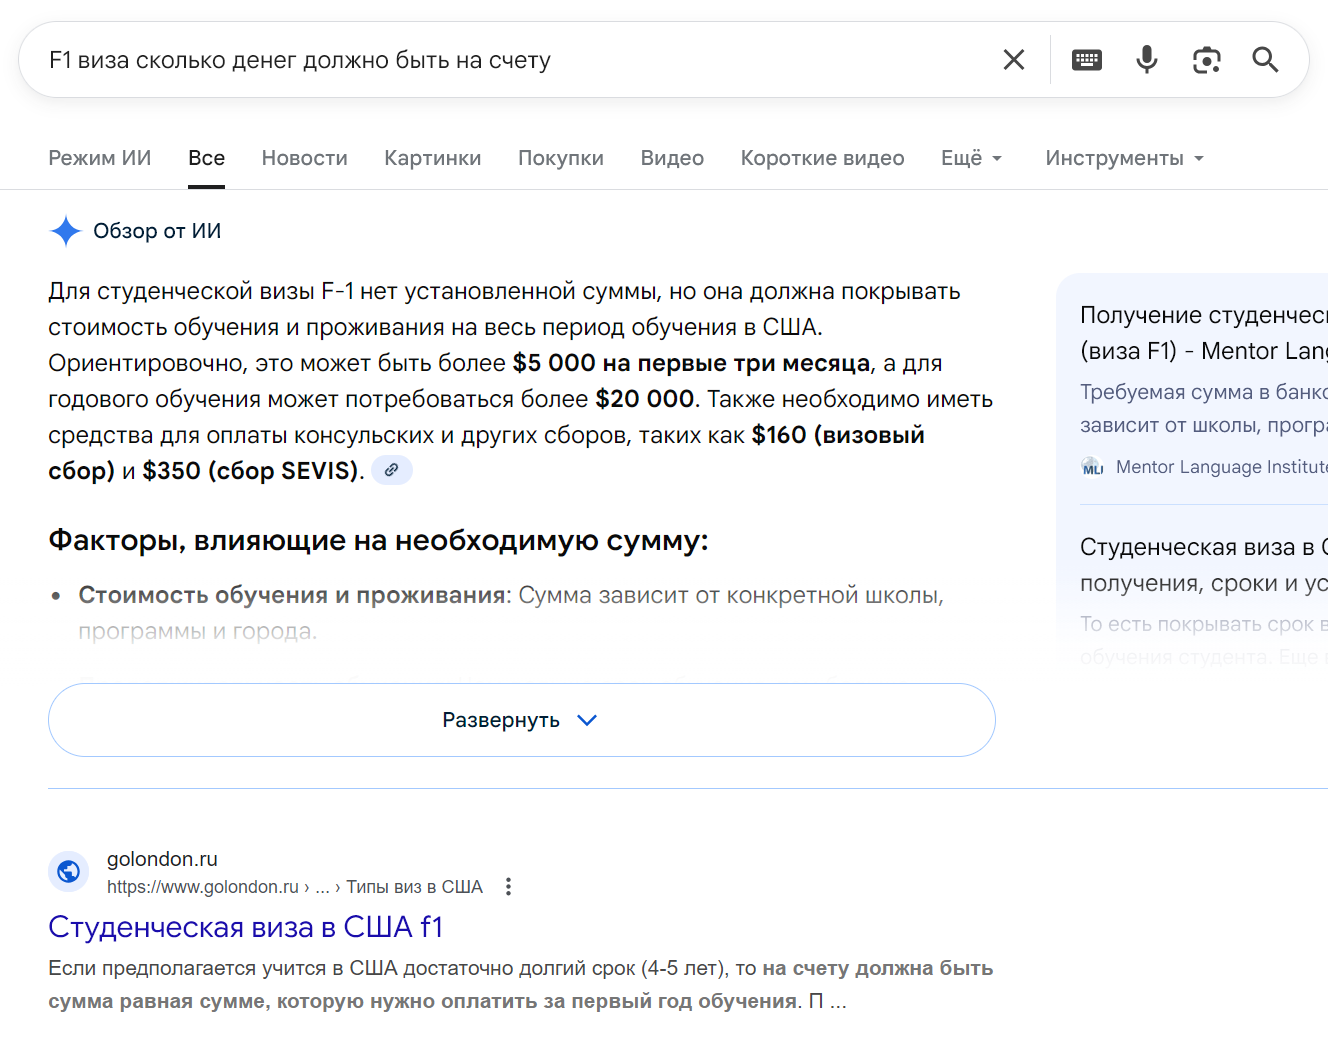
Task: Click the Обзор от ИИ heading
Action: [157, 231]
